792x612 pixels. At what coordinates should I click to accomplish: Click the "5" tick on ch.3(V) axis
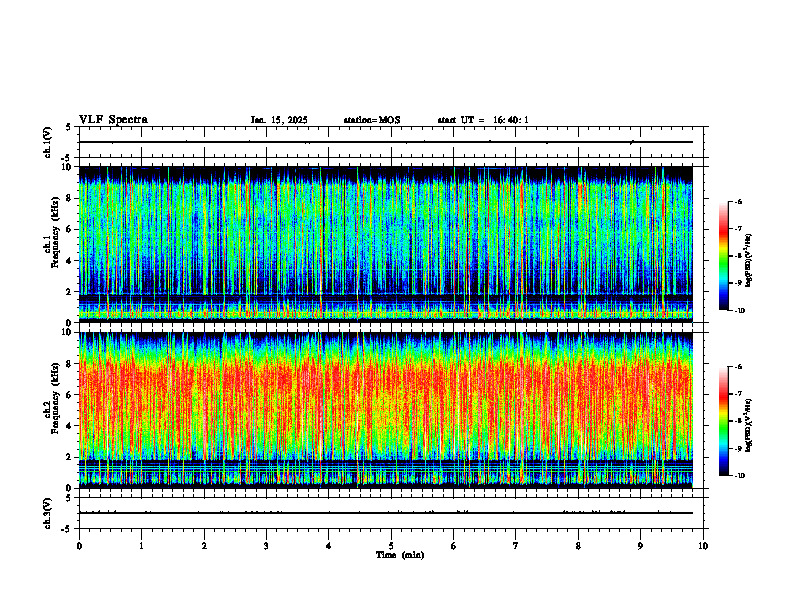coord(68,498)
